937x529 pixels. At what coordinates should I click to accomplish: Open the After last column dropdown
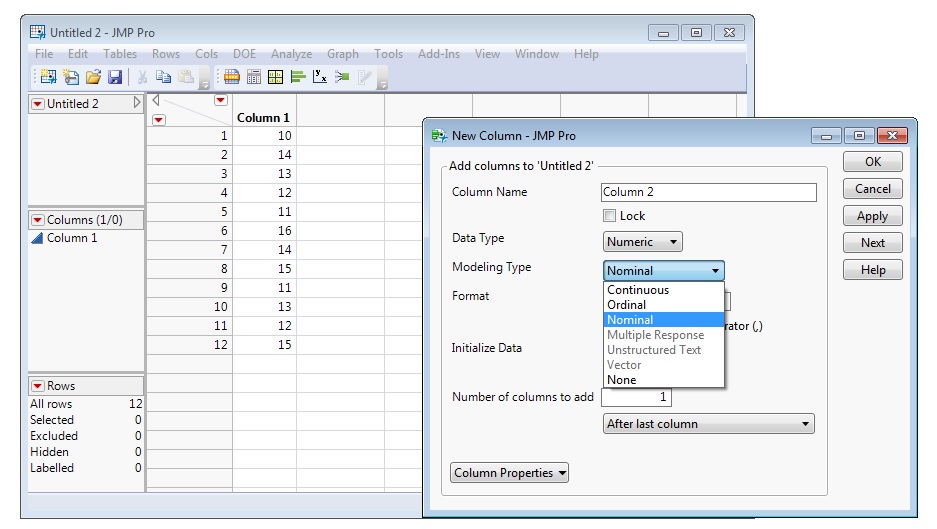(709, 424)
